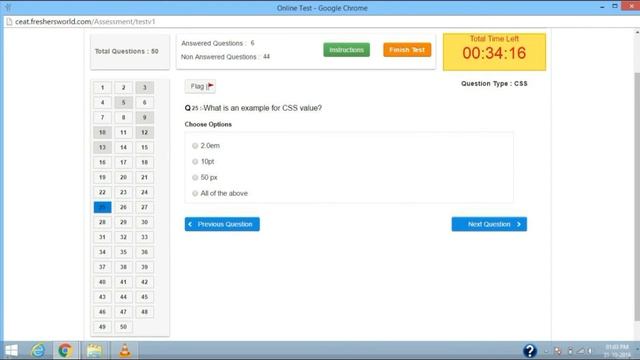This screenshot has width=640, height=360.
Task: Select the 2.0em option
Action: coord(195,146)
